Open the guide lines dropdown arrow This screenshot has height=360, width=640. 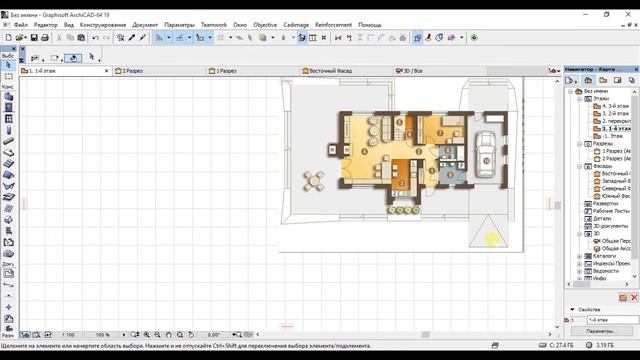pos(169,38)
